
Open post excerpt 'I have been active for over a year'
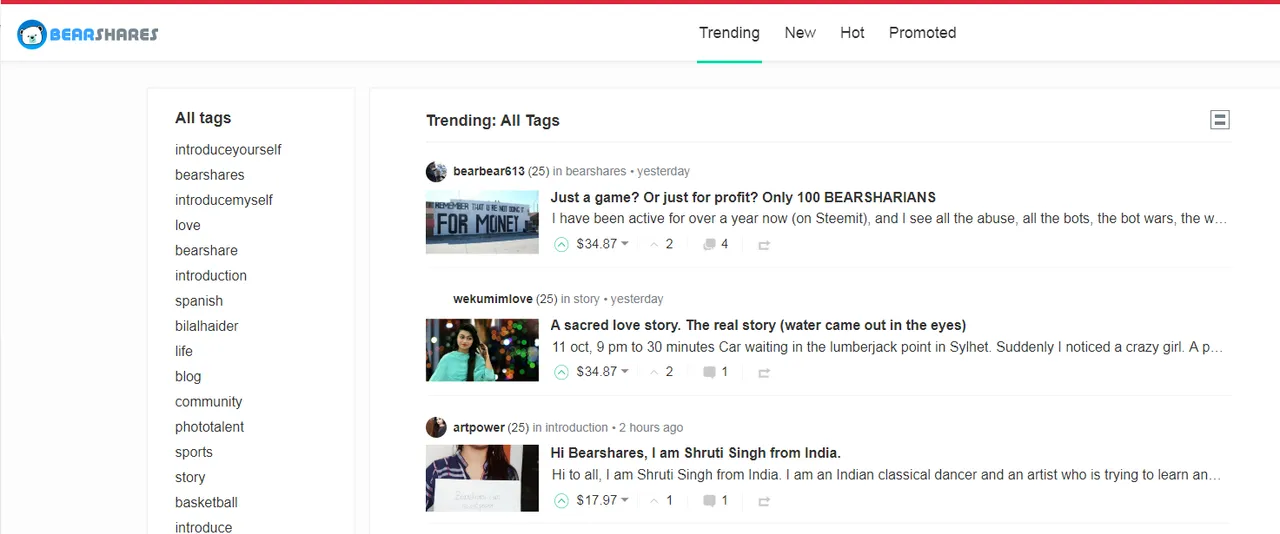[x=889, y=219]
